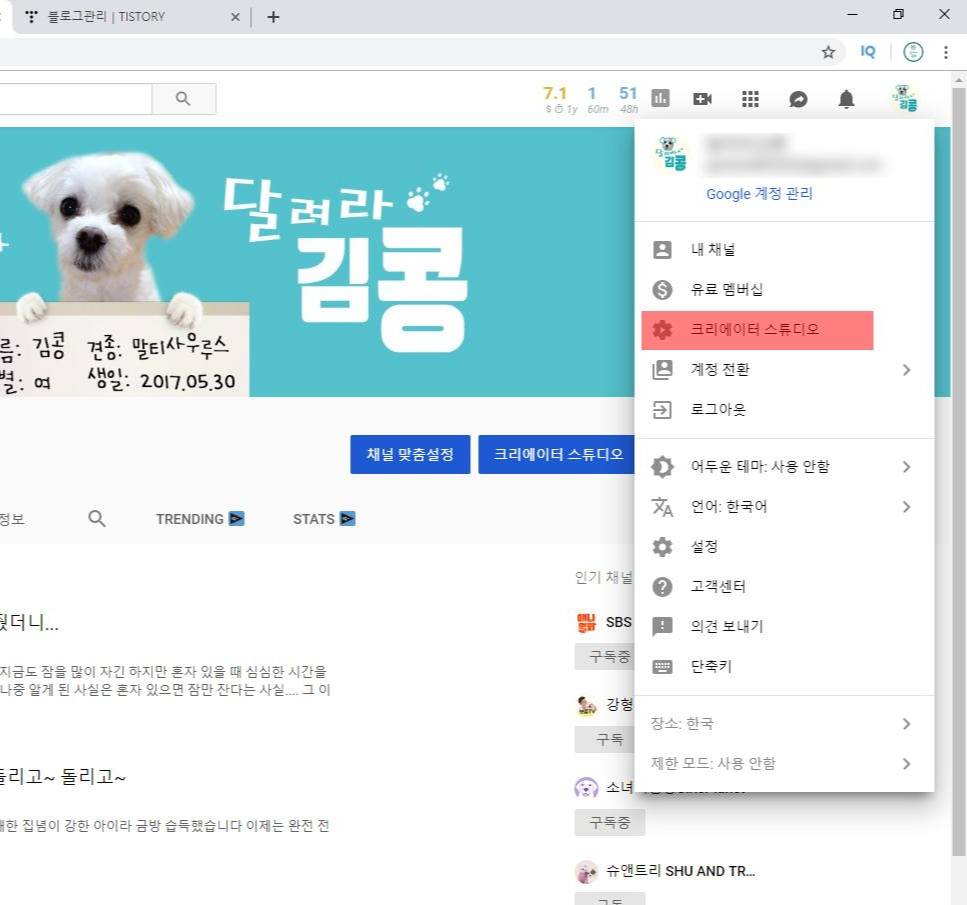Viewport: 967px width, 905px height.
Task: Expand 제한 모드: 사용 안함 option
Action: (x=784, y=764)
